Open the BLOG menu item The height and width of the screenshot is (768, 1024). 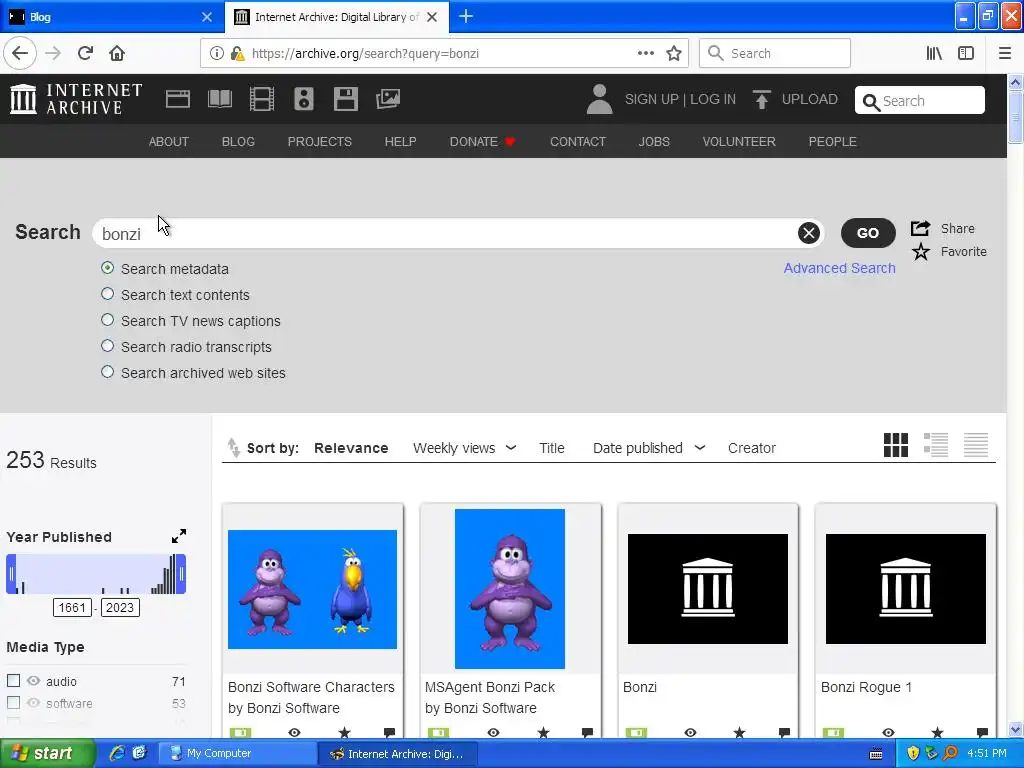[238, 142]
